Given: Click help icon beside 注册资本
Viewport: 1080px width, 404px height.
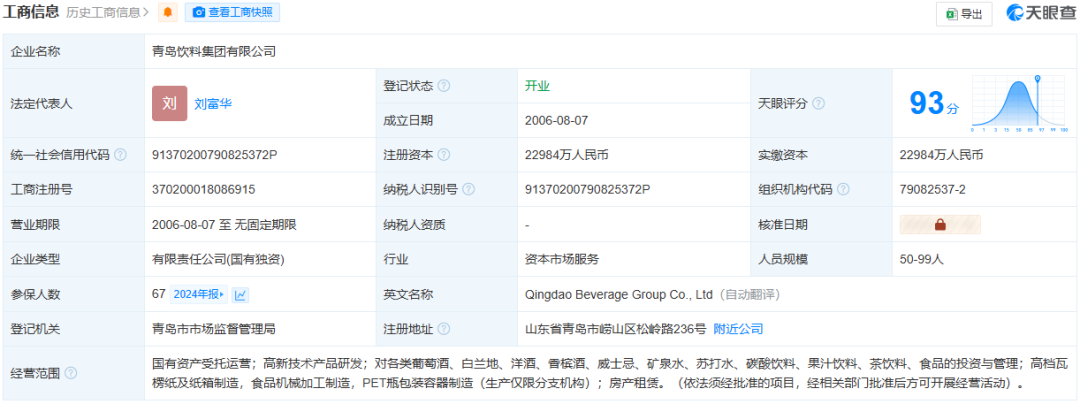Looking at the screenshot, I should [444, 155].
